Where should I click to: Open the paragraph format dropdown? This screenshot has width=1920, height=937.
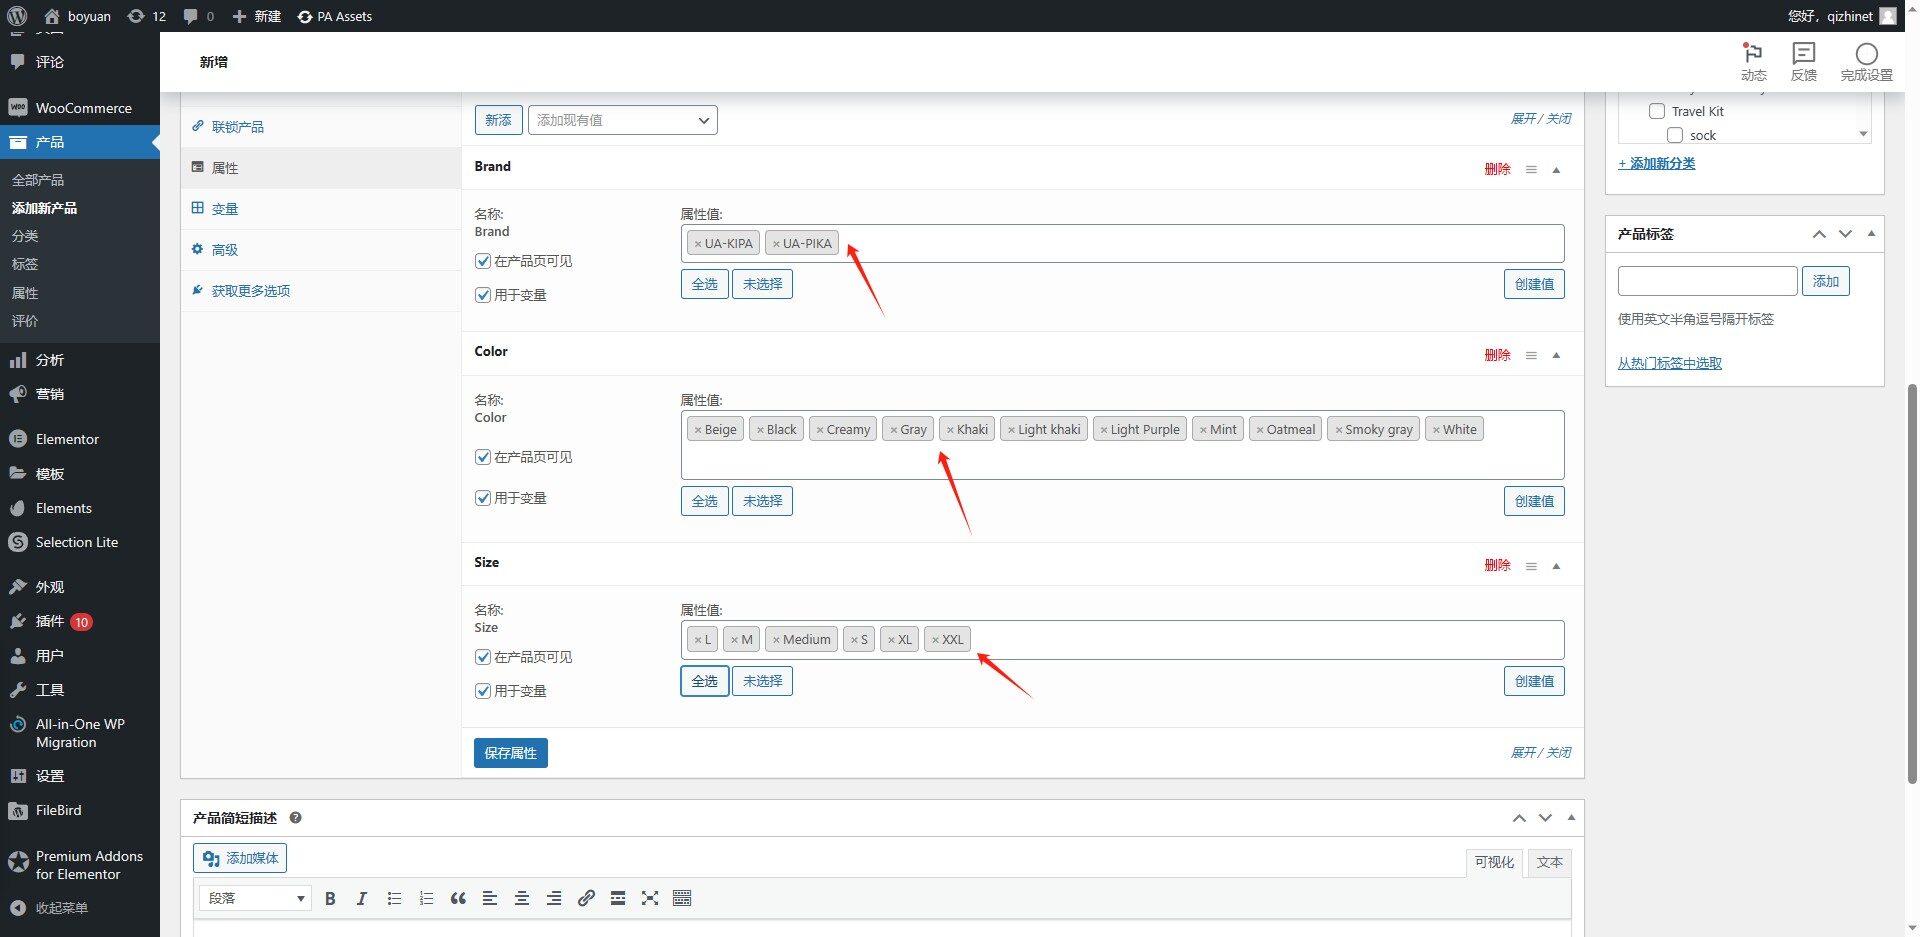coord(256,898)
